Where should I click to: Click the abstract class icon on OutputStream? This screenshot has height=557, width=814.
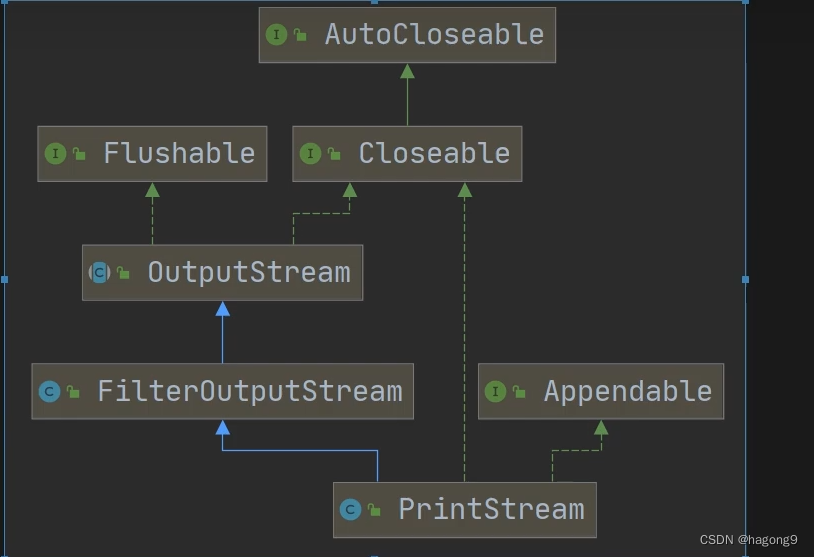100,272
